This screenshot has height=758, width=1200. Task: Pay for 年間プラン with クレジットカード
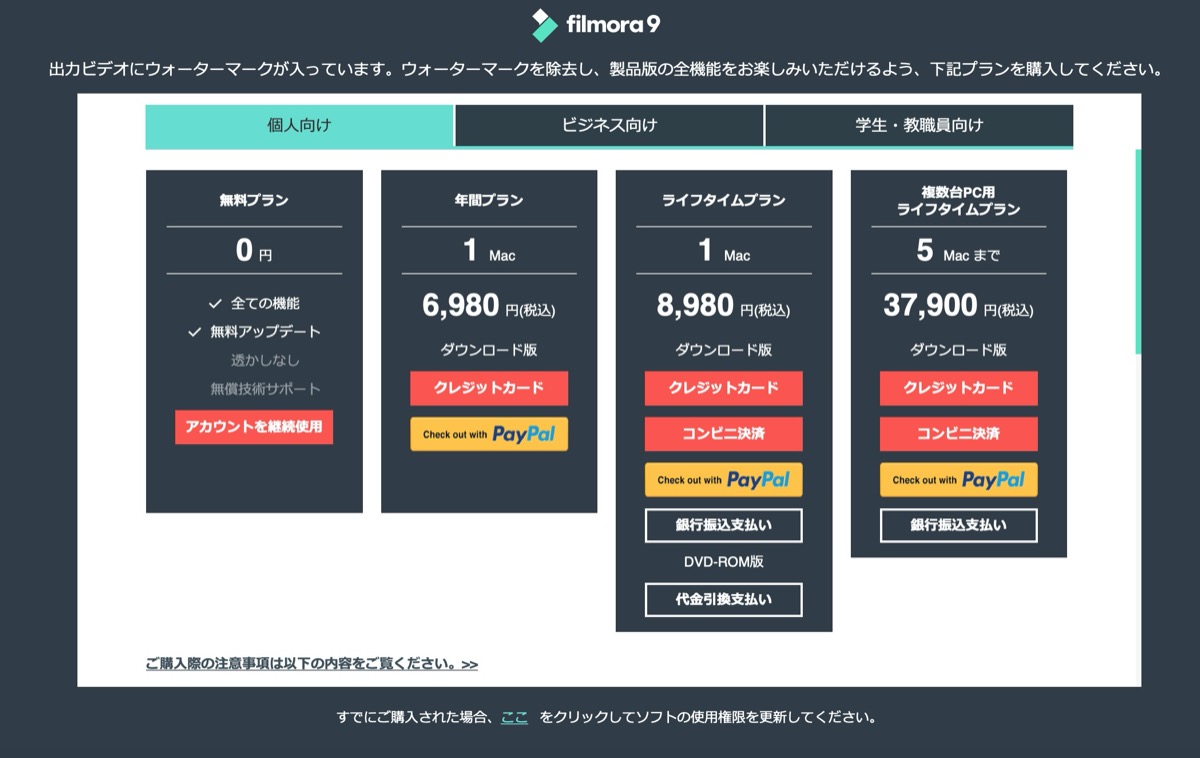[489, 388]
